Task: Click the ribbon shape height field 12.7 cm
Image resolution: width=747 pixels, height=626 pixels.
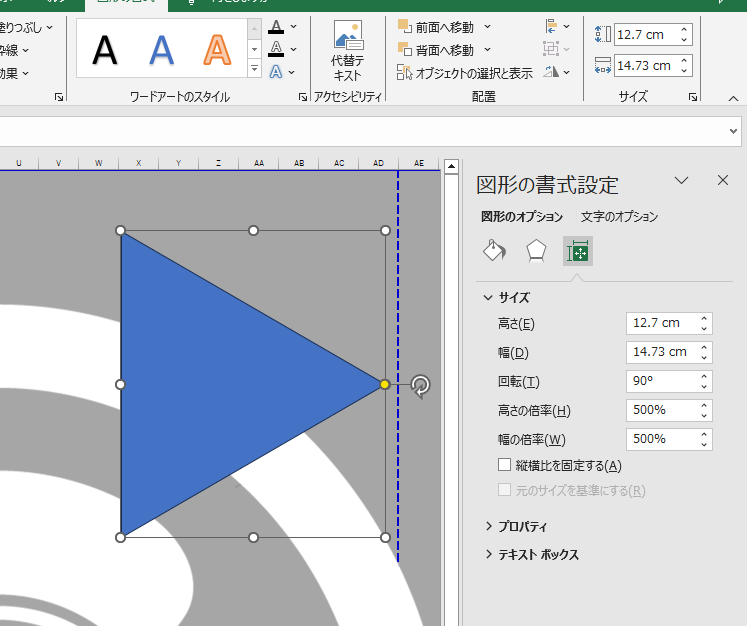Action: [646, 35]
